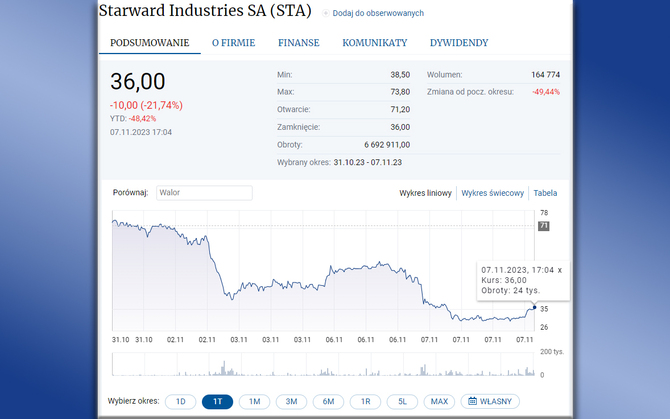Click the Obroty value 6 692 911,00
Screen dimensions: 670x419
[387, 145]
